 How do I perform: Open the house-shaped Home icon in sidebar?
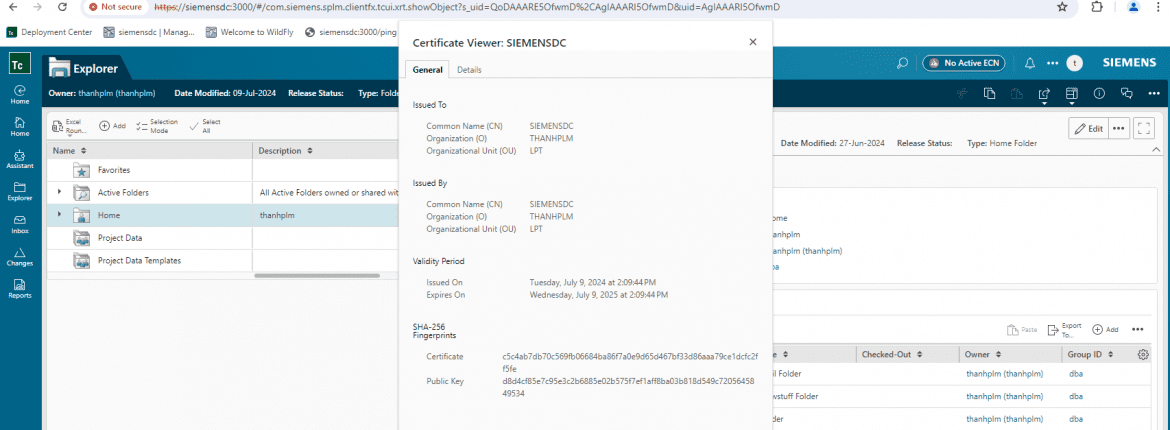pyautogui.click(x=20, y=127)
